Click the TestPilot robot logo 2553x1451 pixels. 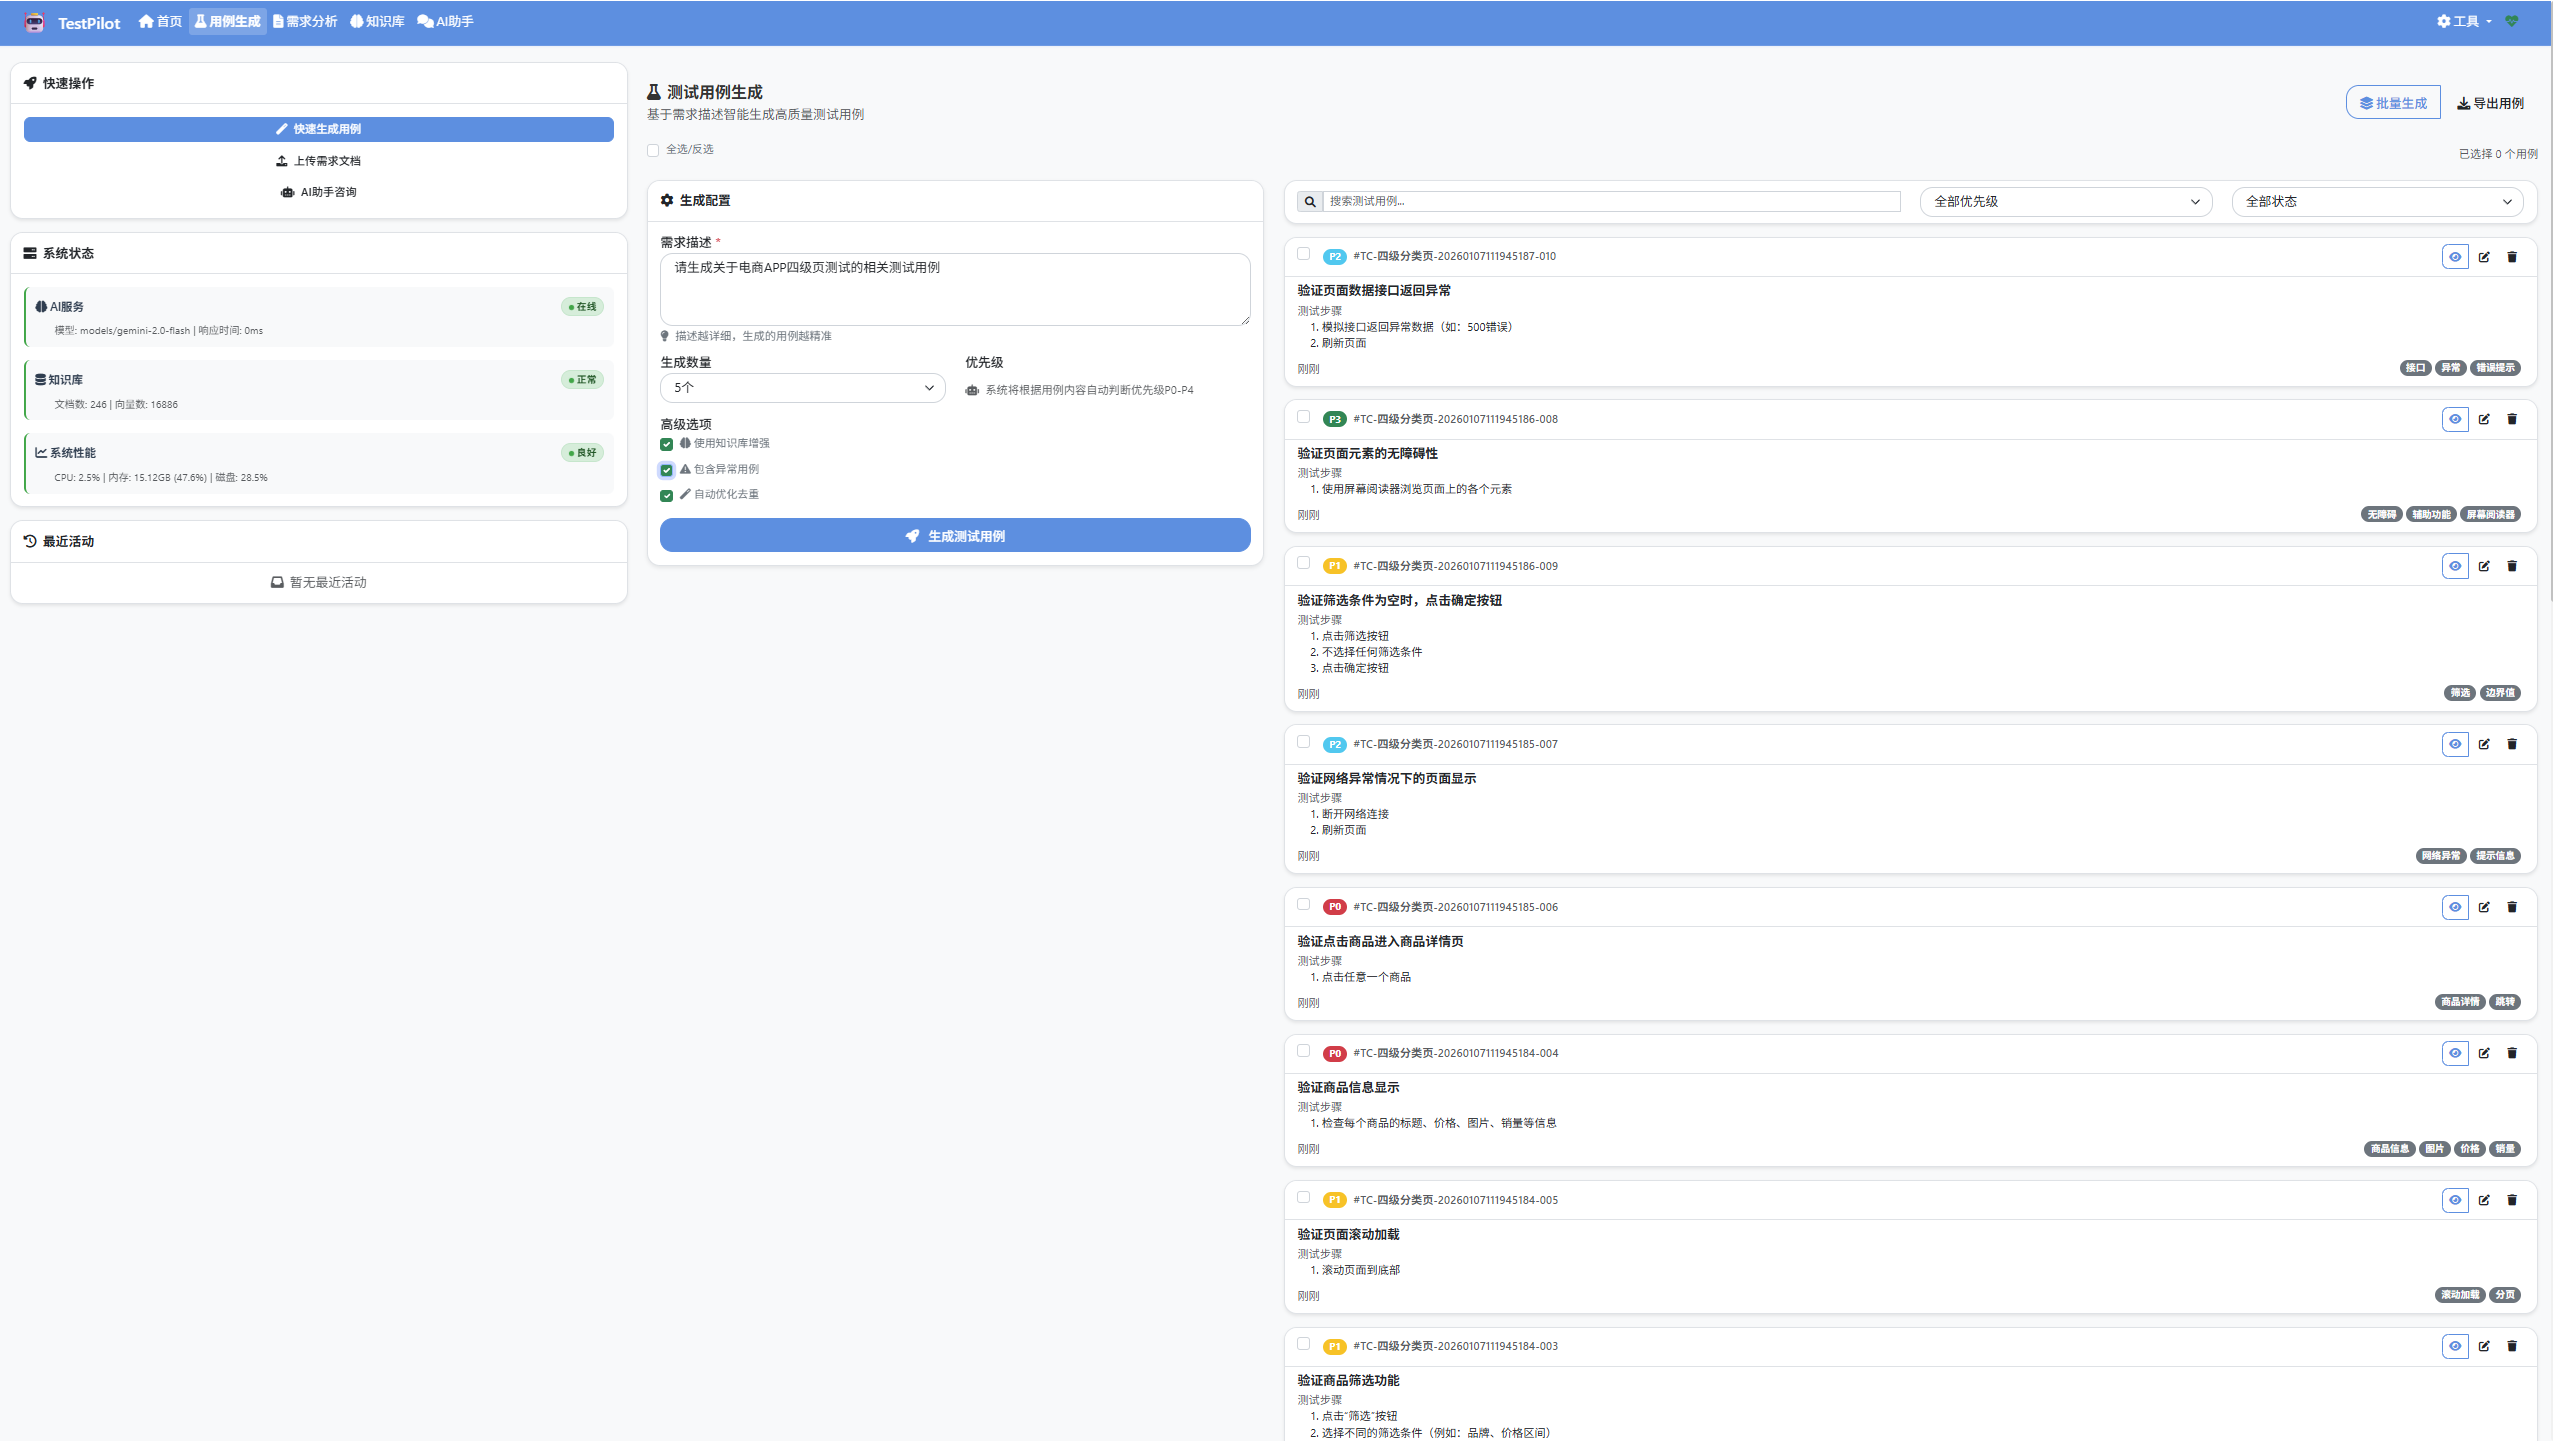[x=35, y=22]
